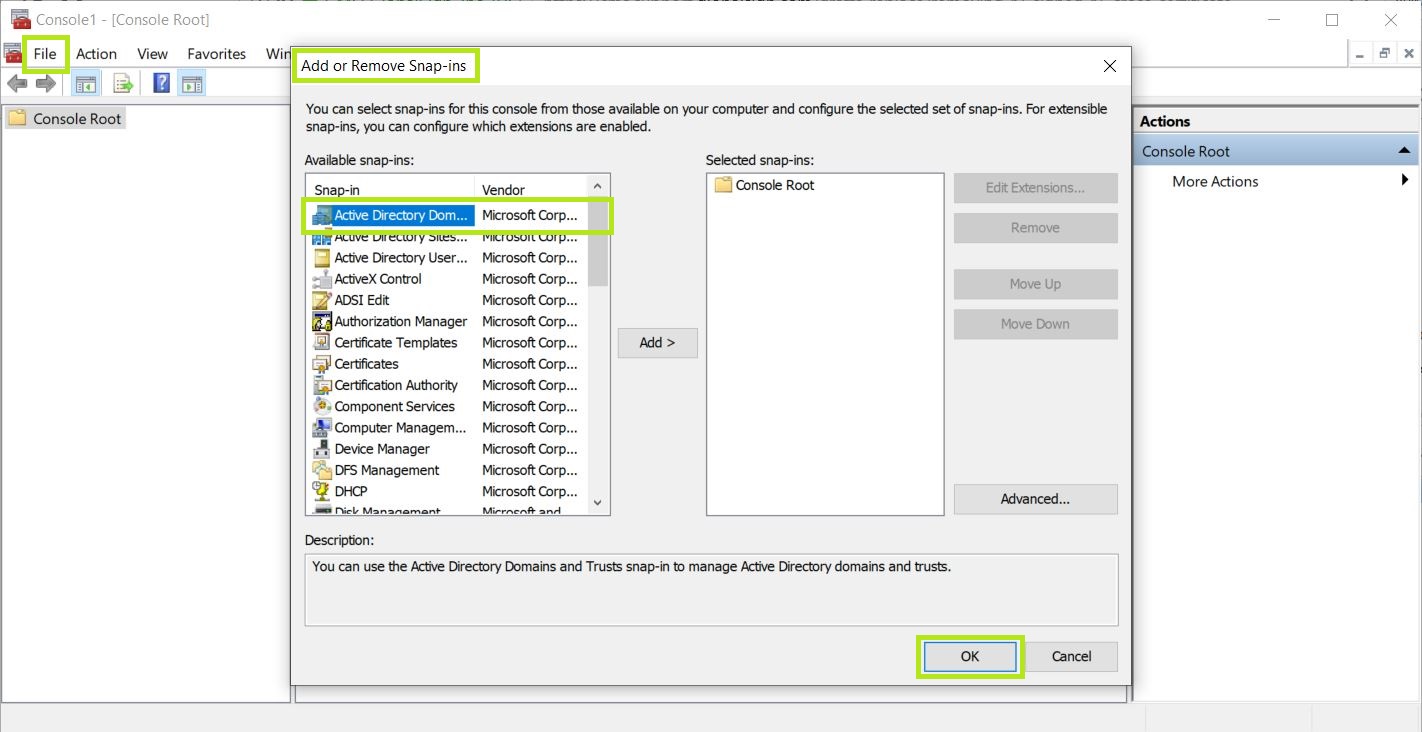
Task: Select the ADSI Edit snap-in icon
Action: coord(322,300)
